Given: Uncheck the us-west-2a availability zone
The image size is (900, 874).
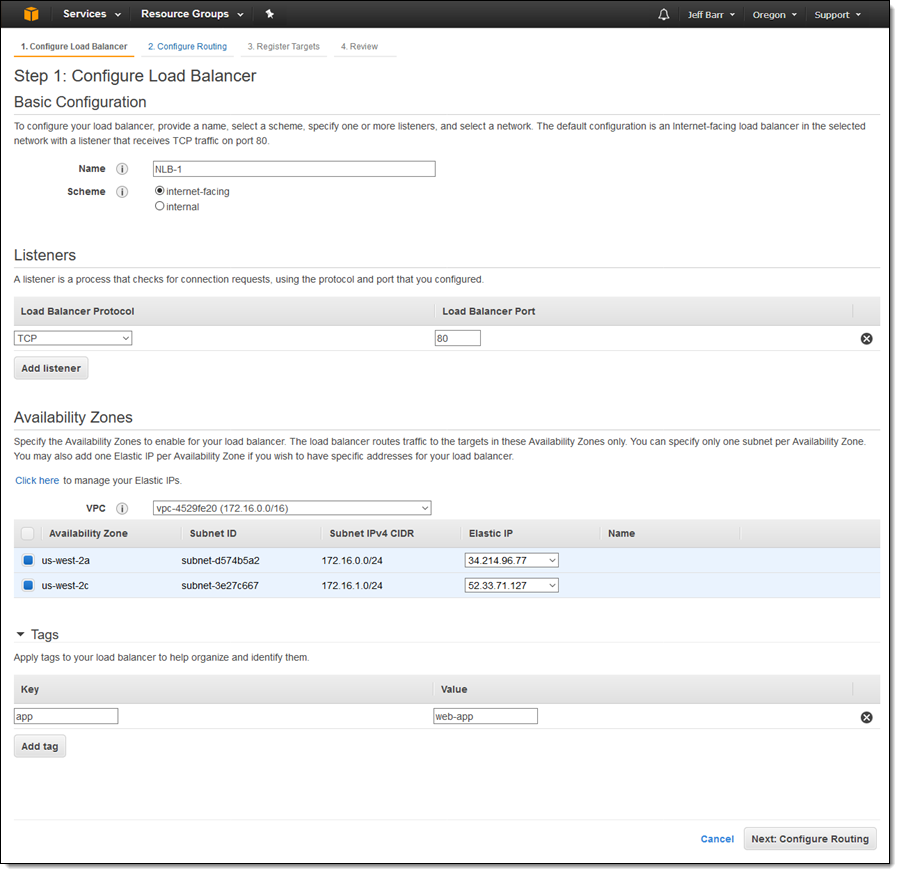Looking at the screenshot, I should click(28, 560).
